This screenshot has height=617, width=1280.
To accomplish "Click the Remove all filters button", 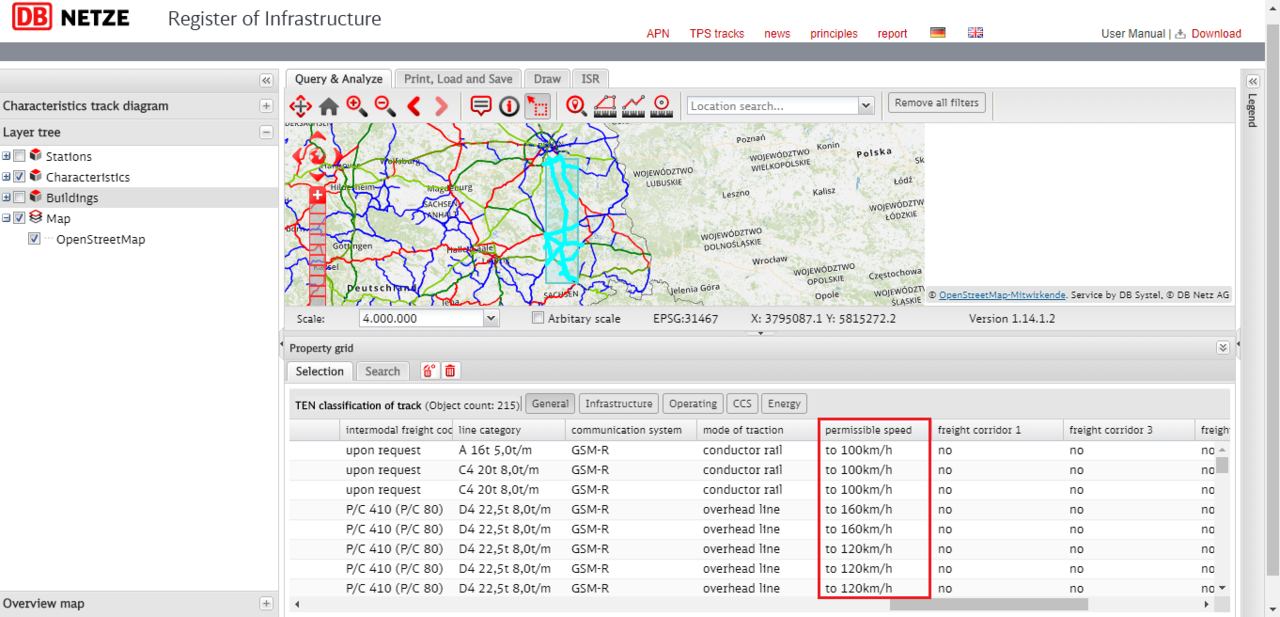I will point(937,103).
